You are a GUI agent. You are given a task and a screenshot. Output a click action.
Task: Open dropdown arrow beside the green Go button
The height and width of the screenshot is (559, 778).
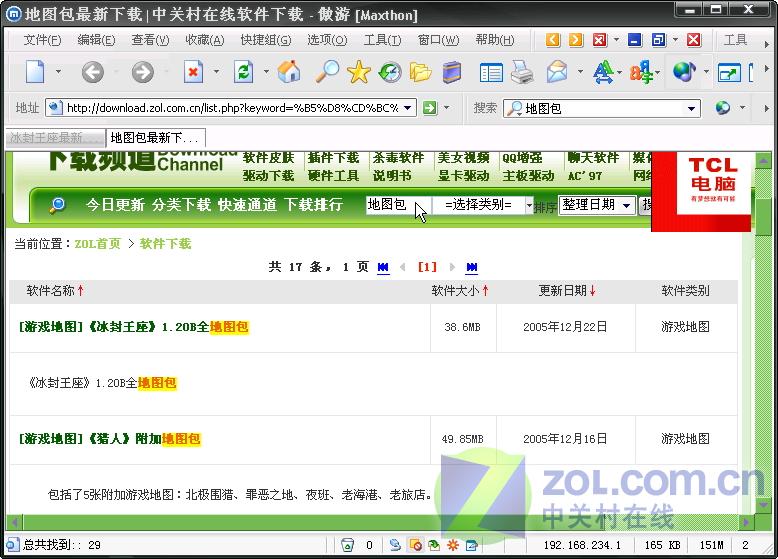point(447,108)
